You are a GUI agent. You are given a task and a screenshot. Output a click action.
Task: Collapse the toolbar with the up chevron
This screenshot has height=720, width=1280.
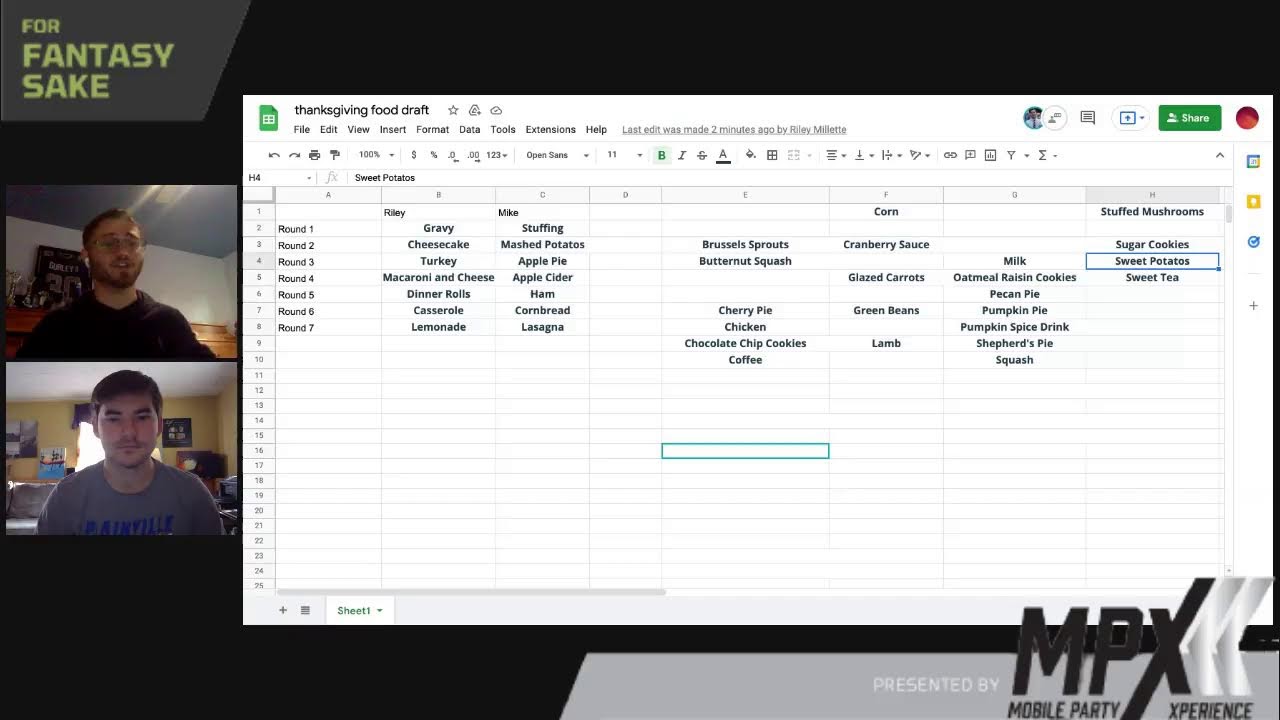pos(1220,155)
